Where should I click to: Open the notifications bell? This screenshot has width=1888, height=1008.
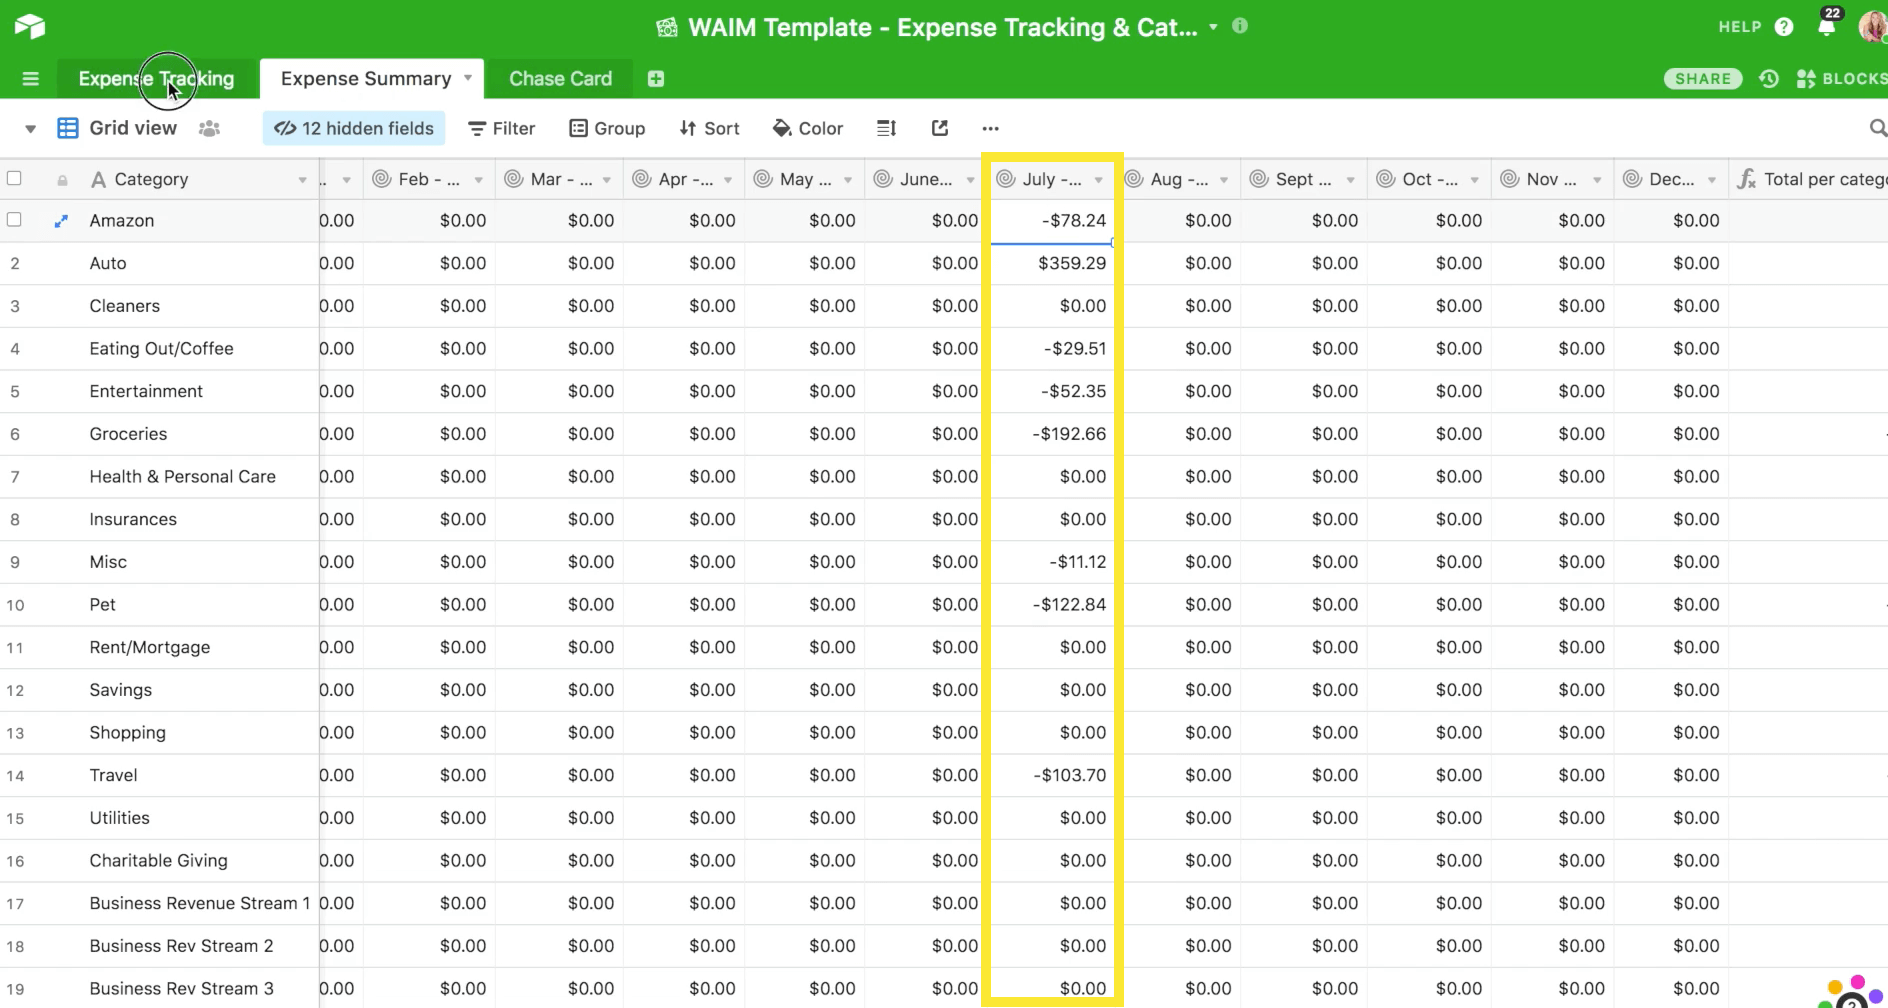(x=1826, y=27)
